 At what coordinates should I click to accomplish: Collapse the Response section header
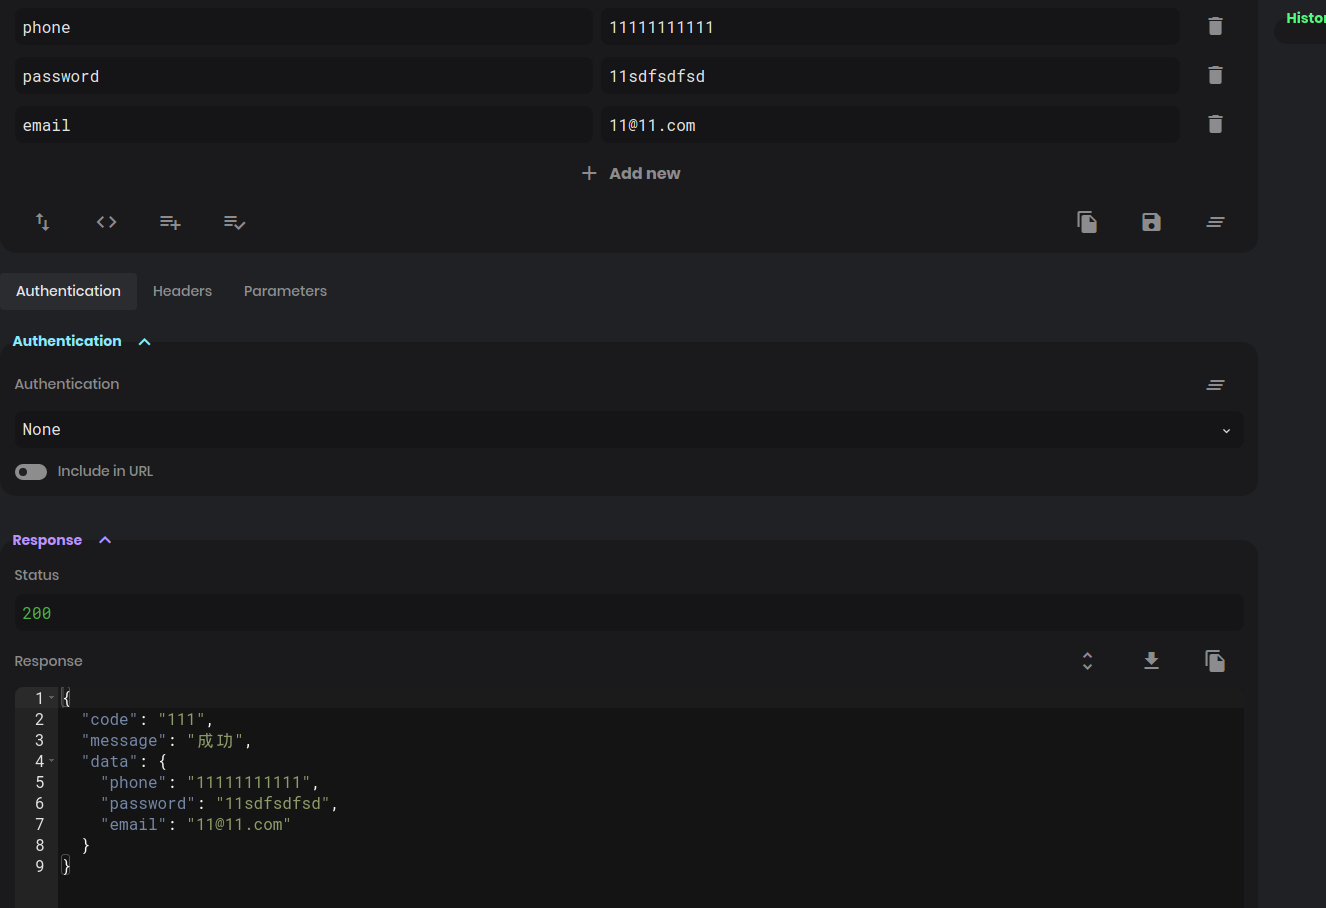(x=61, y=540)
